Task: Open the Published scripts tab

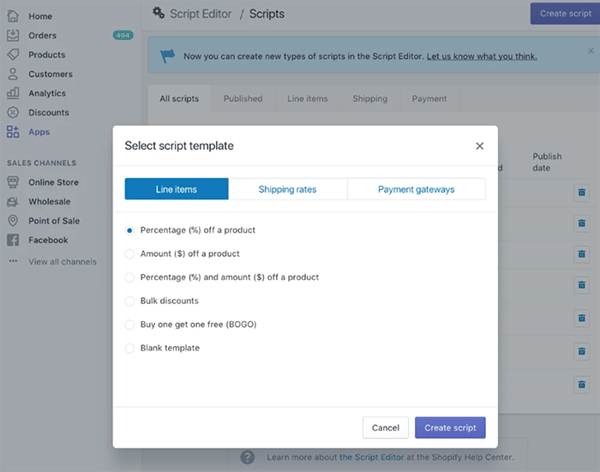Action: (x=243, y=99)
